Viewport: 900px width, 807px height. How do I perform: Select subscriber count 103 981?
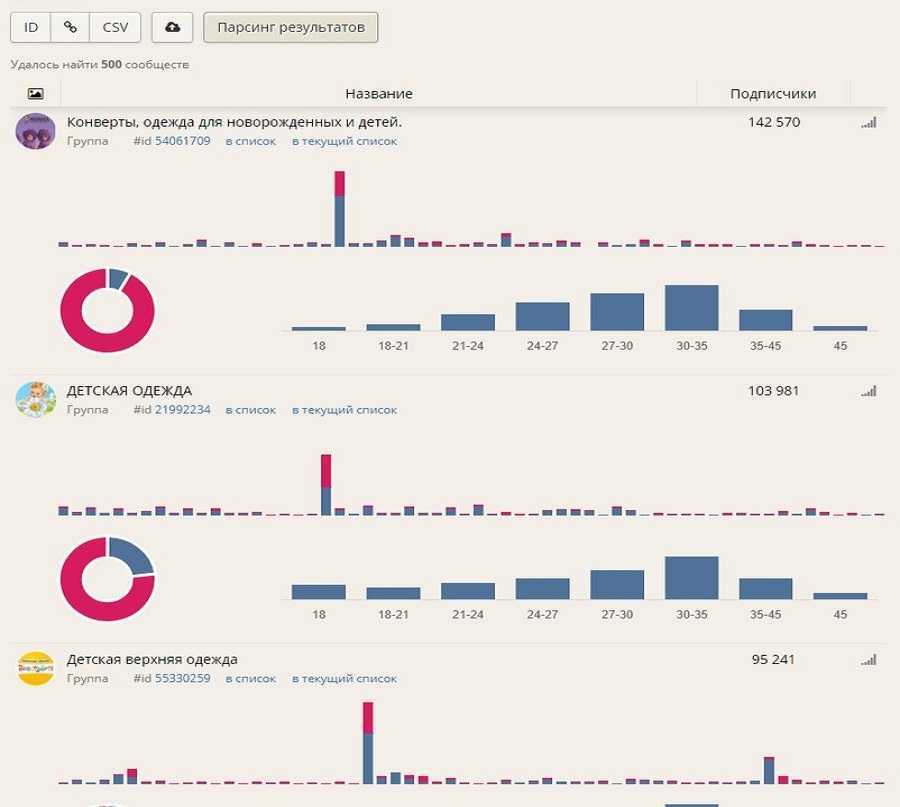pos(773,391)
